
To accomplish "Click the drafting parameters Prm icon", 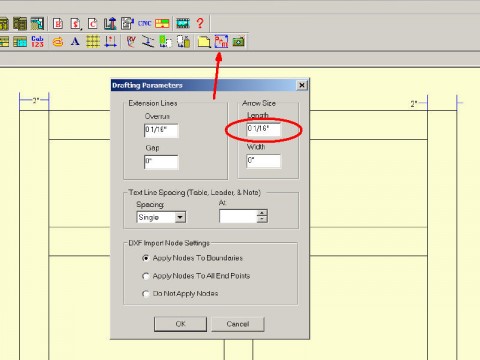I will coord(221,41).
